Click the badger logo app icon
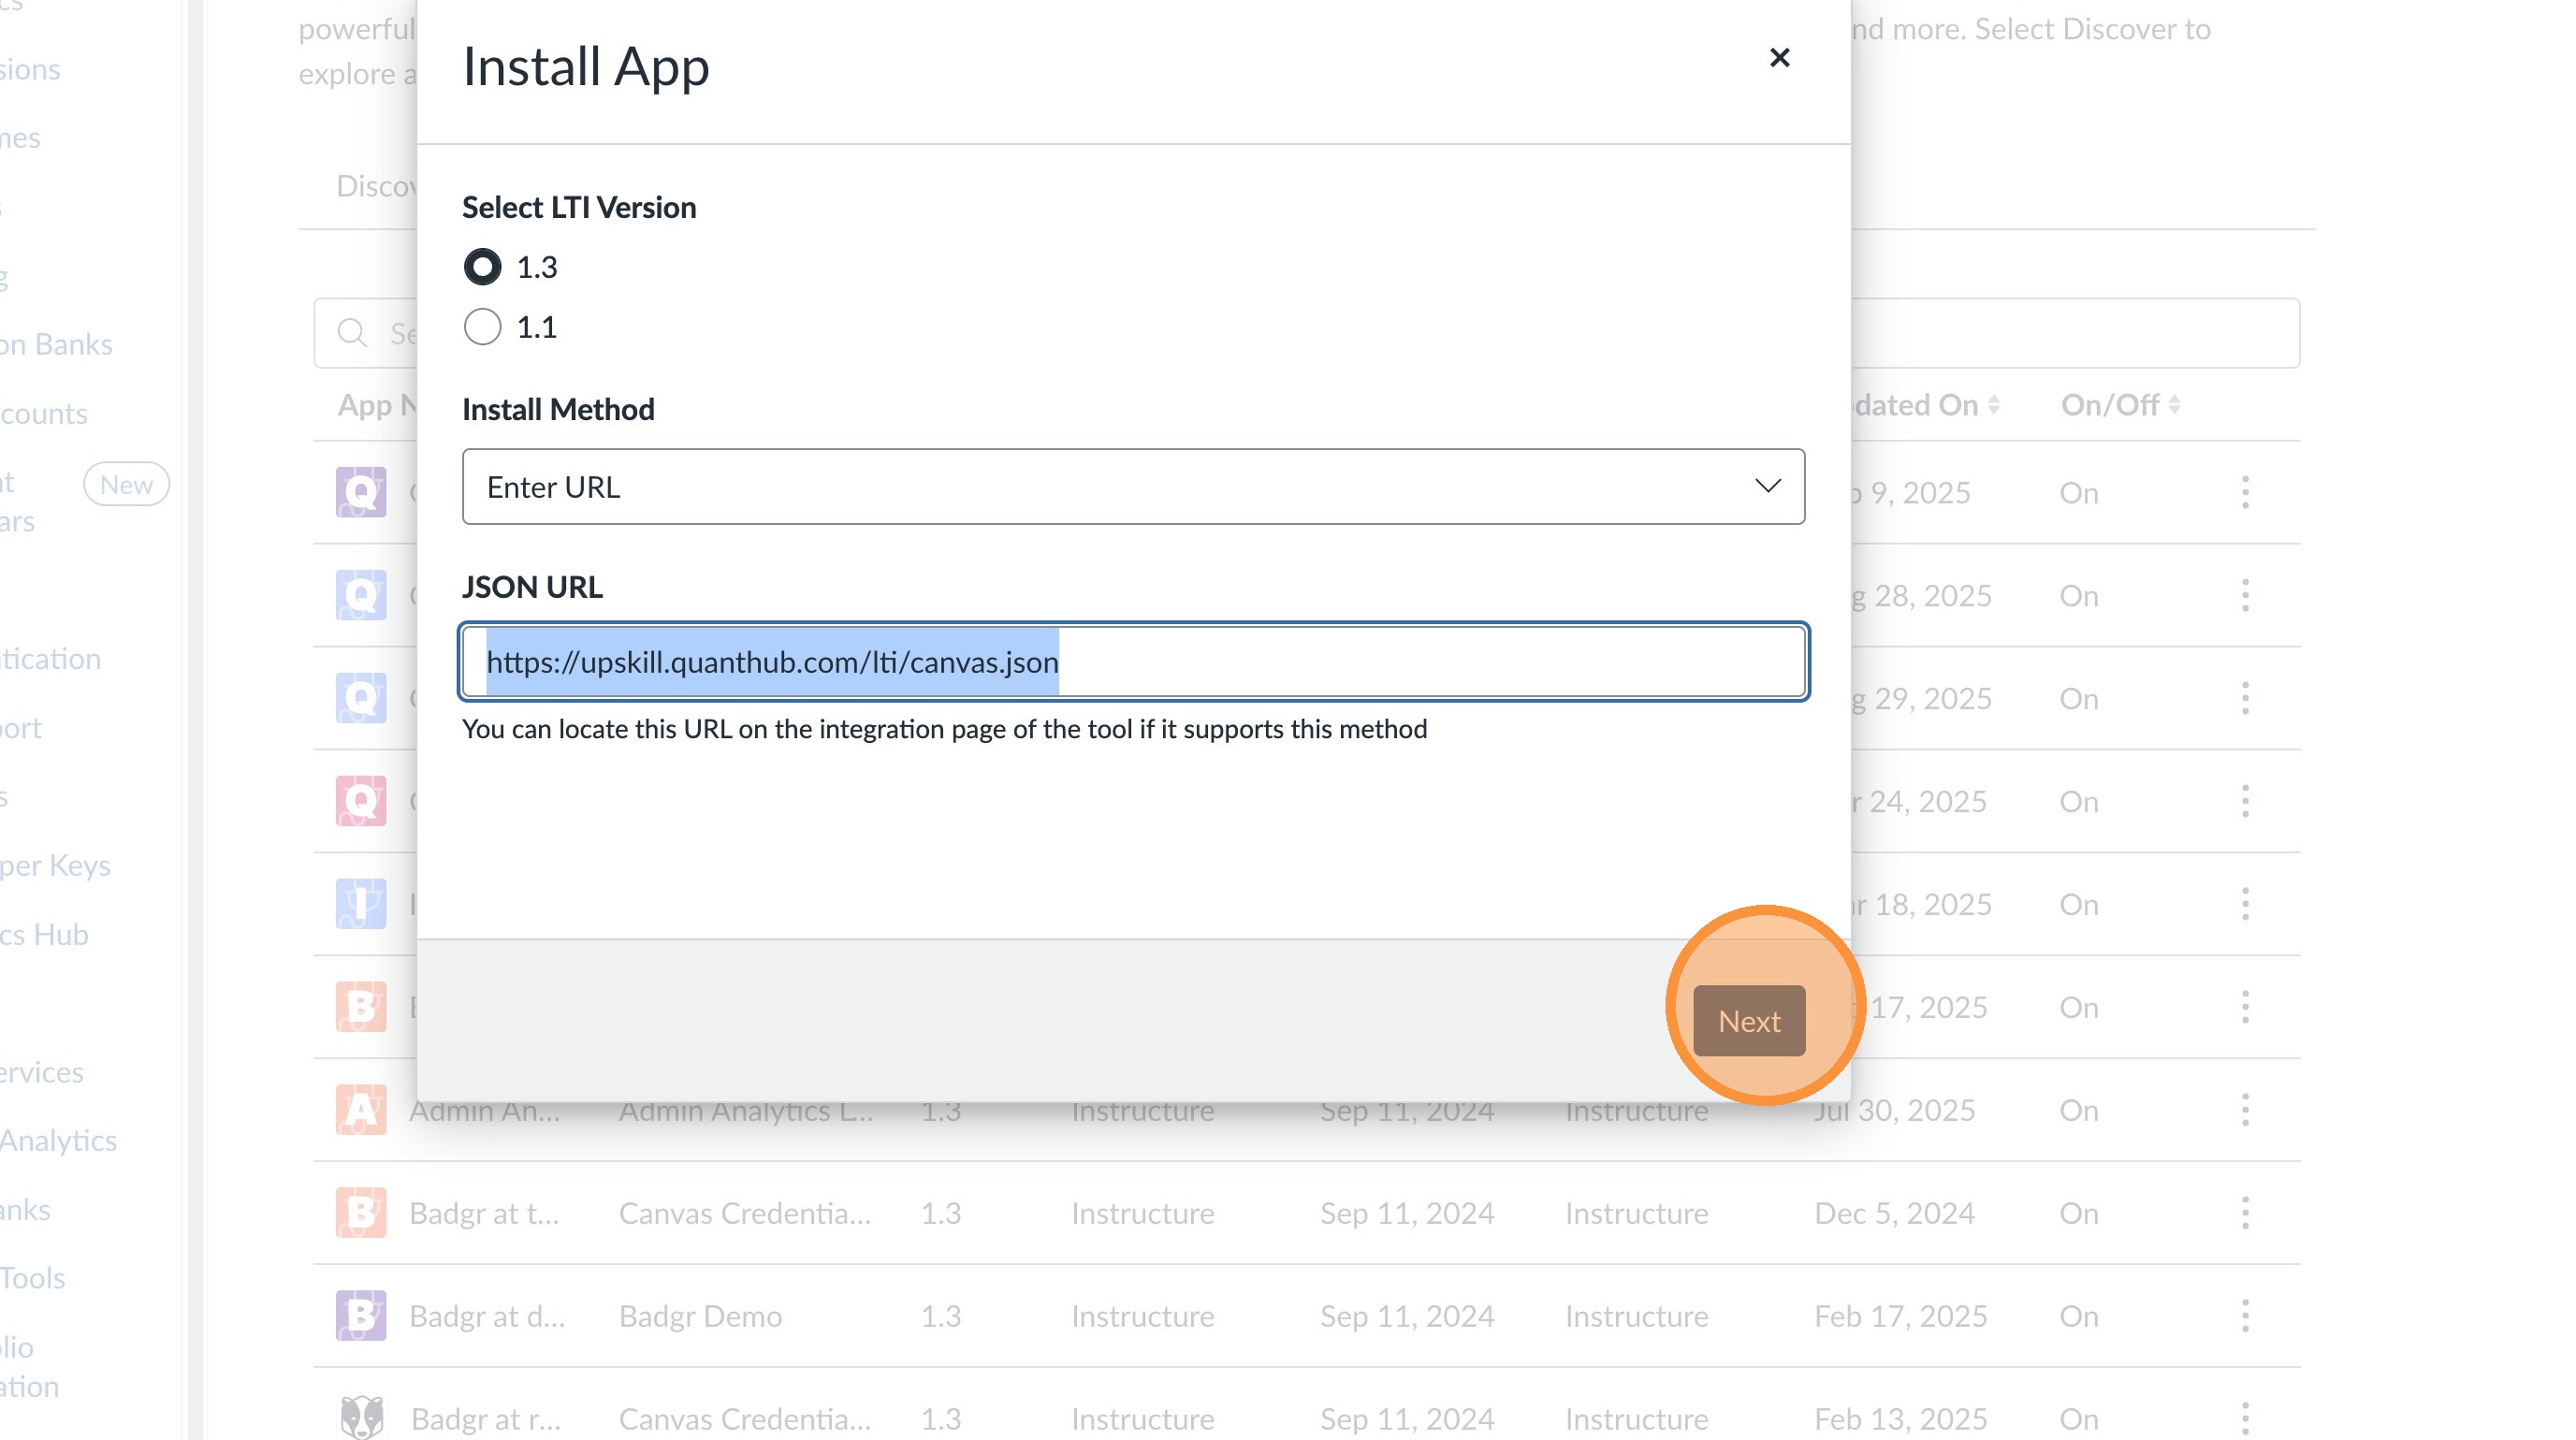2576x1440 pixels. 361,1417
